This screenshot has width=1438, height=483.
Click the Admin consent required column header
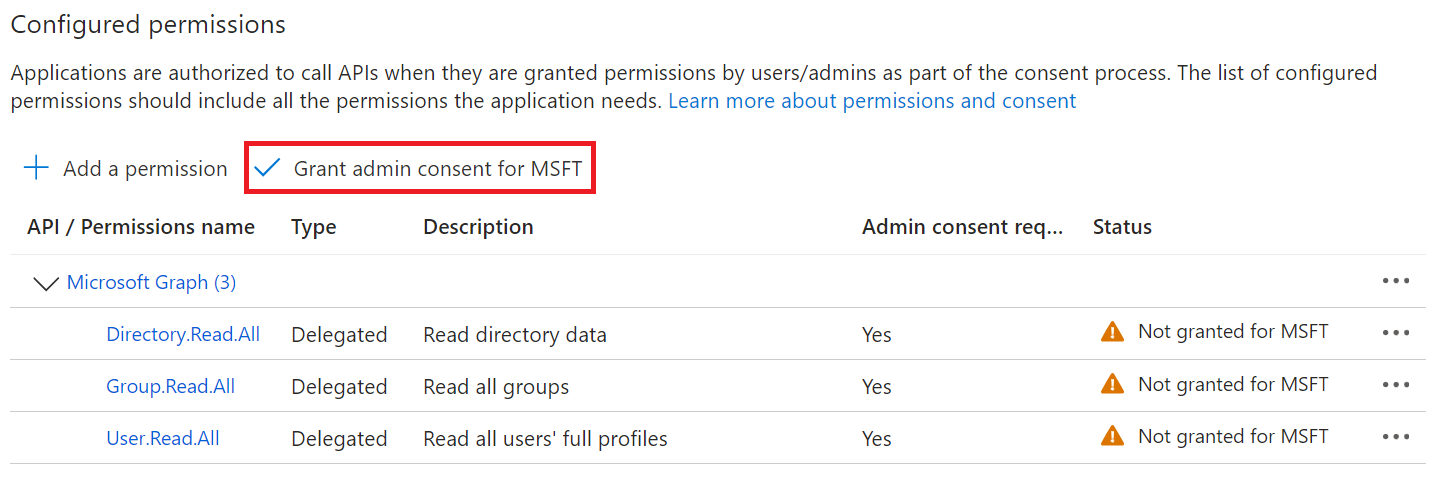[962, 227]
